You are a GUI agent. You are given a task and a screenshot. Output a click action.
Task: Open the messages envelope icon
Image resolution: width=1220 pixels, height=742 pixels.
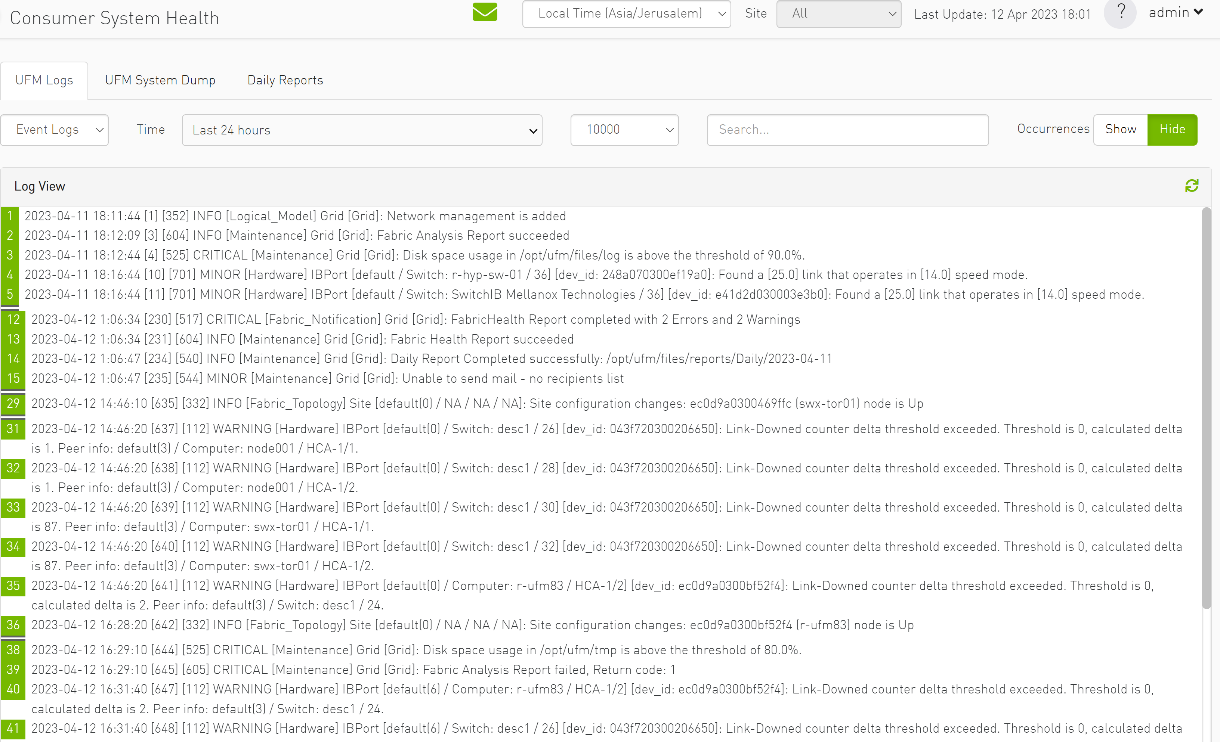point(485,13)
